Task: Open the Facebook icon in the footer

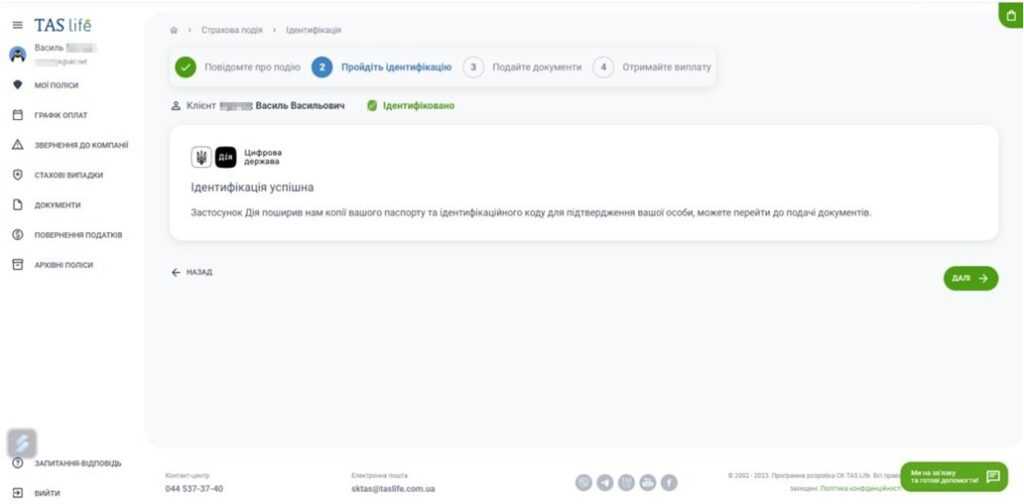Action: [668, 482]
